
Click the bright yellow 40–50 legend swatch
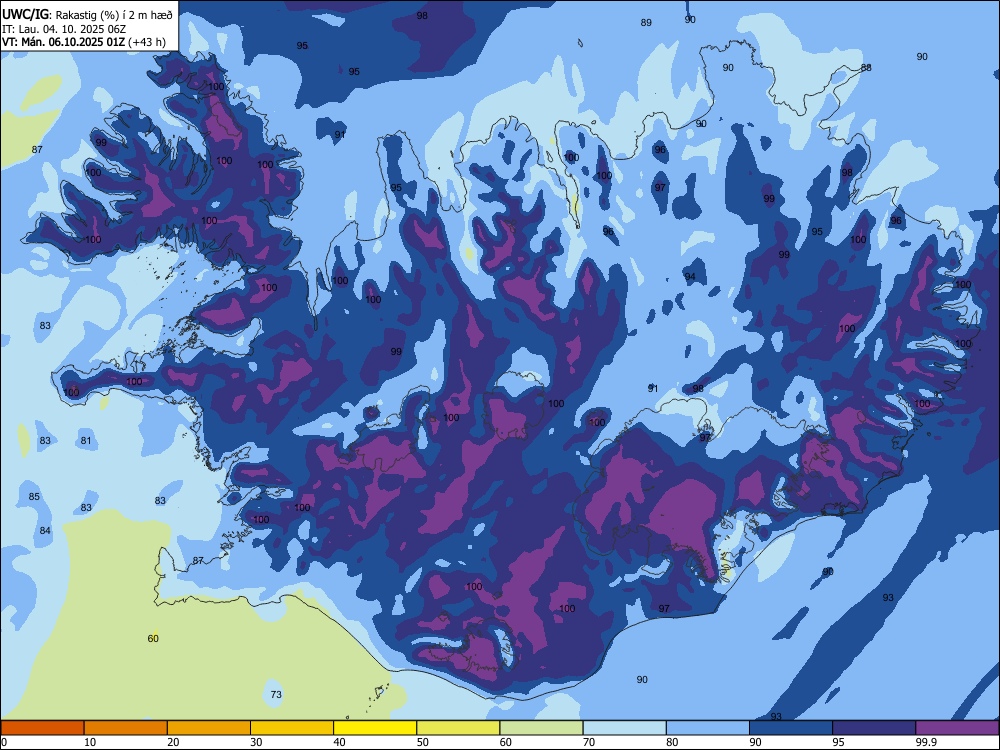[x=375, y=728]
